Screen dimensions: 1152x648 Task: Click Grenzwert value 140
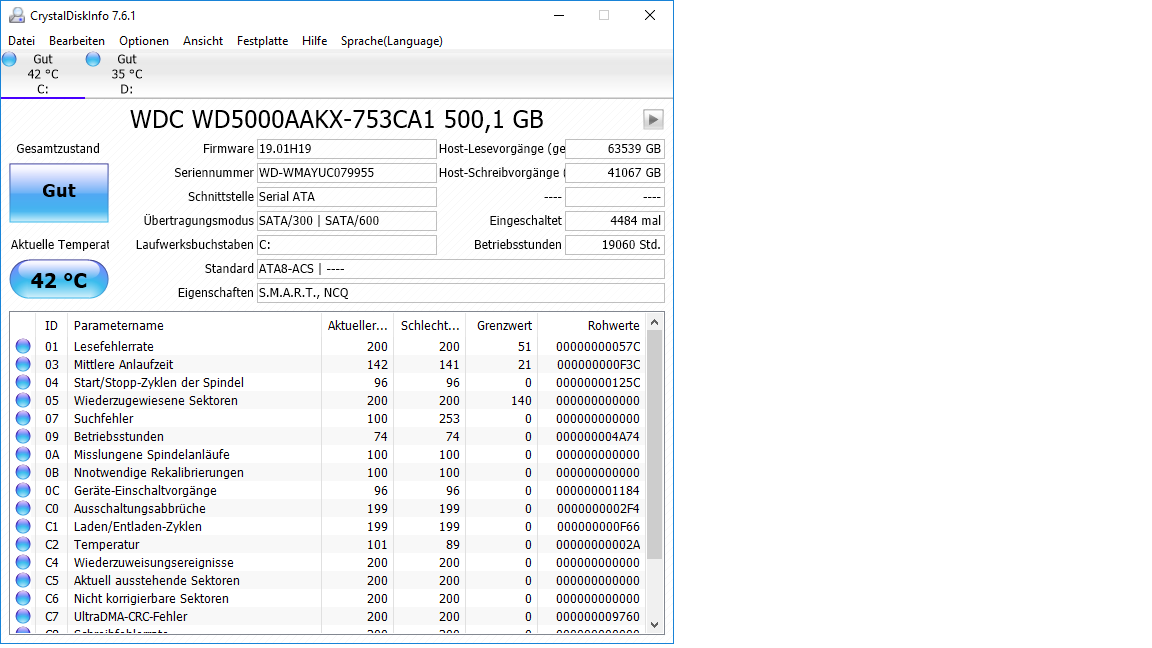tap(521, 400)
